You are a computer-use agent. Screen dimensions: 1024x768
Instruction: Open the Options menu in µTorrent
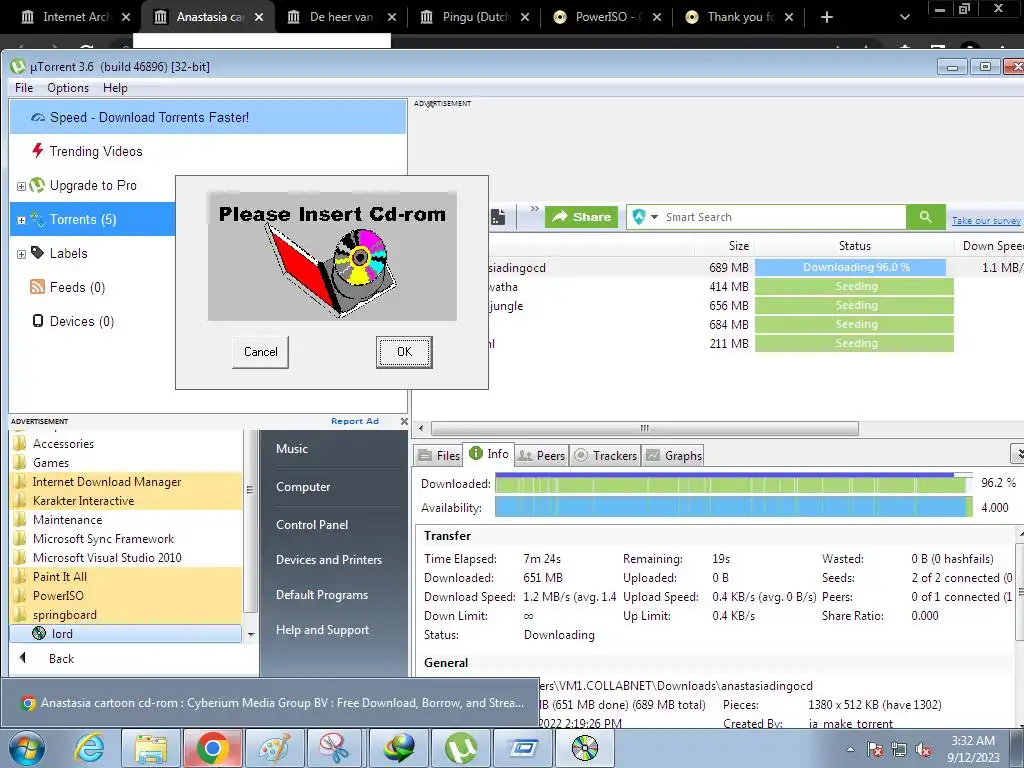[68, 88]
